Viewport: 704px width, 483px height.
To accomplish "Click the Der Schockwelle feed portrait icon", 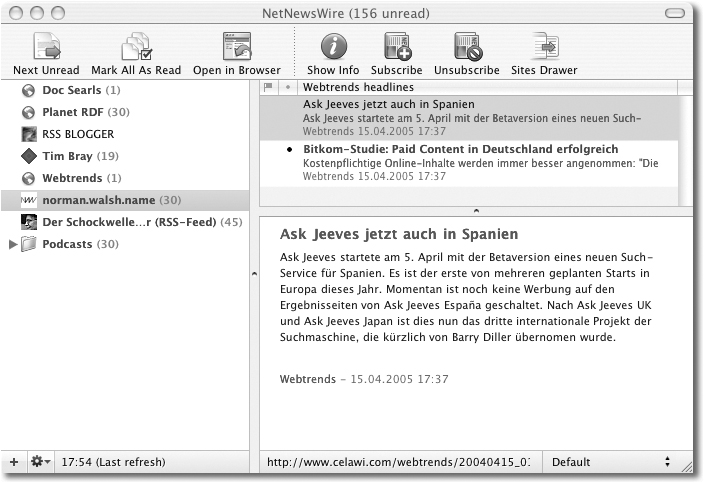I will coord(29,222).
